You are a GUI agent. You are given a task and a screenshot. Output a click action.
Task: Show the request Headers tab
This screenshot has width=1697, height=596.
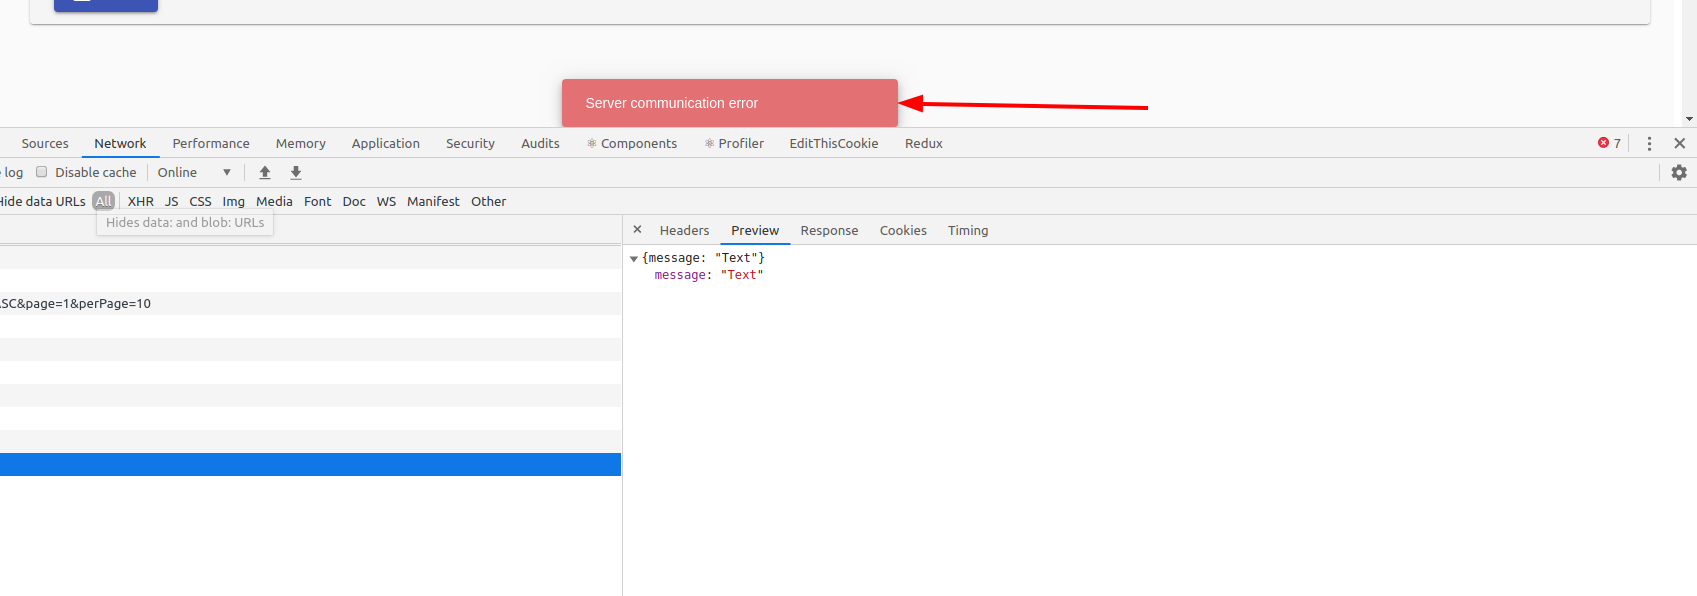(x=684, y=230)
